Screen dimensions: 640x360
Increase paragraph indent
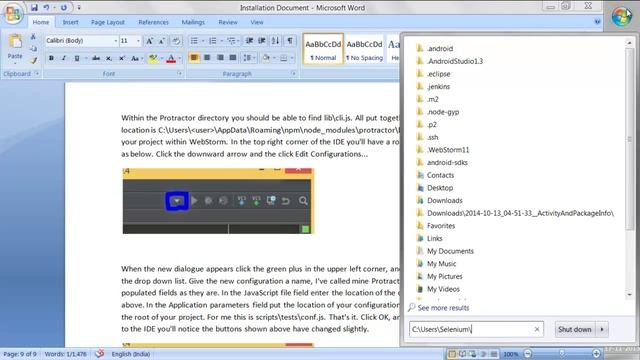pyautogui.click(x=262, y=41)
